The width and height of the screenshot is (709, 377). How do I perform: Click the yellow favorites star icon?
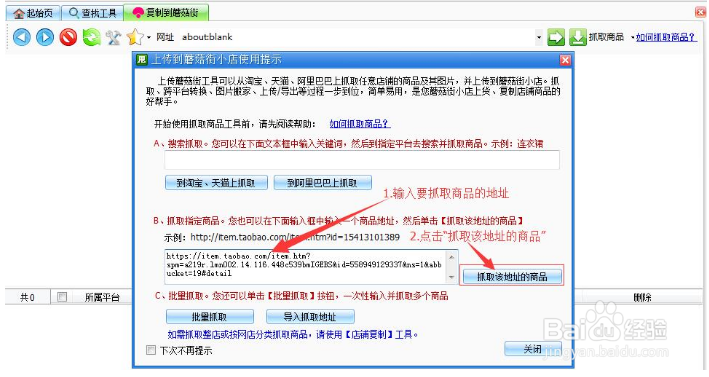pyautogui.click(x=135, y=37)
